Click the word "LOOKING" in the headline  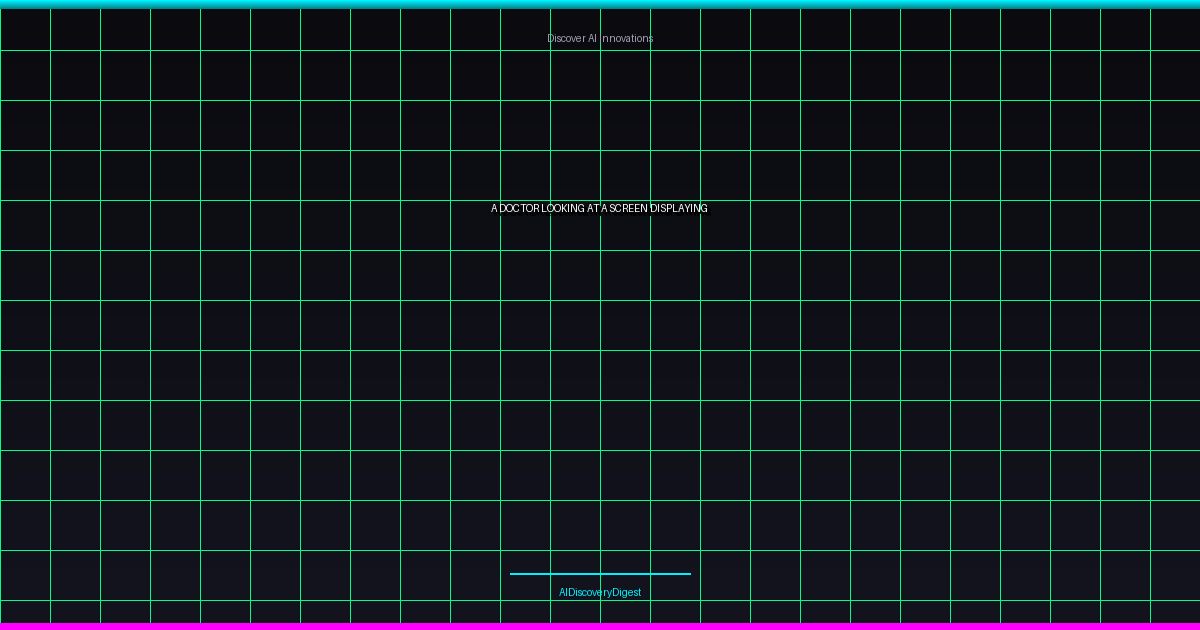coord(562,208)
